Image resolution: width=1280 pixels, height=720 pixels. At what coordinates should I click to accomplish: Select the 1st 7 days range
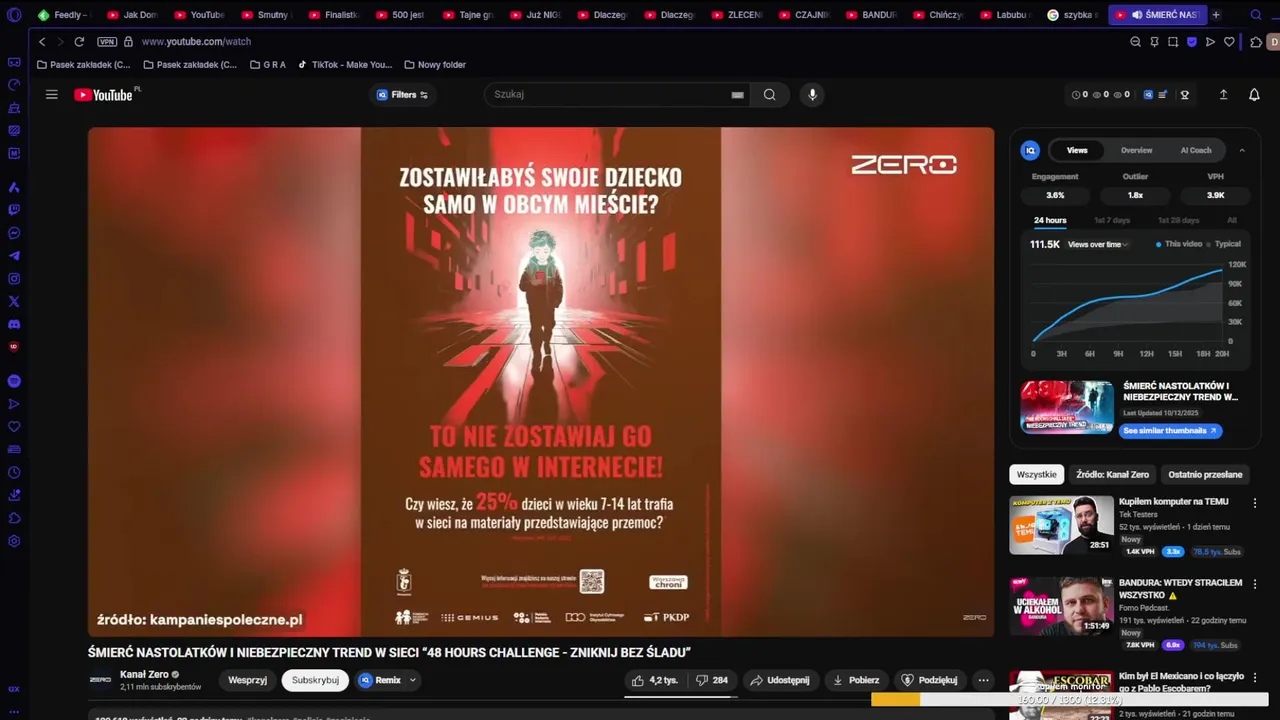point(1112,220)
